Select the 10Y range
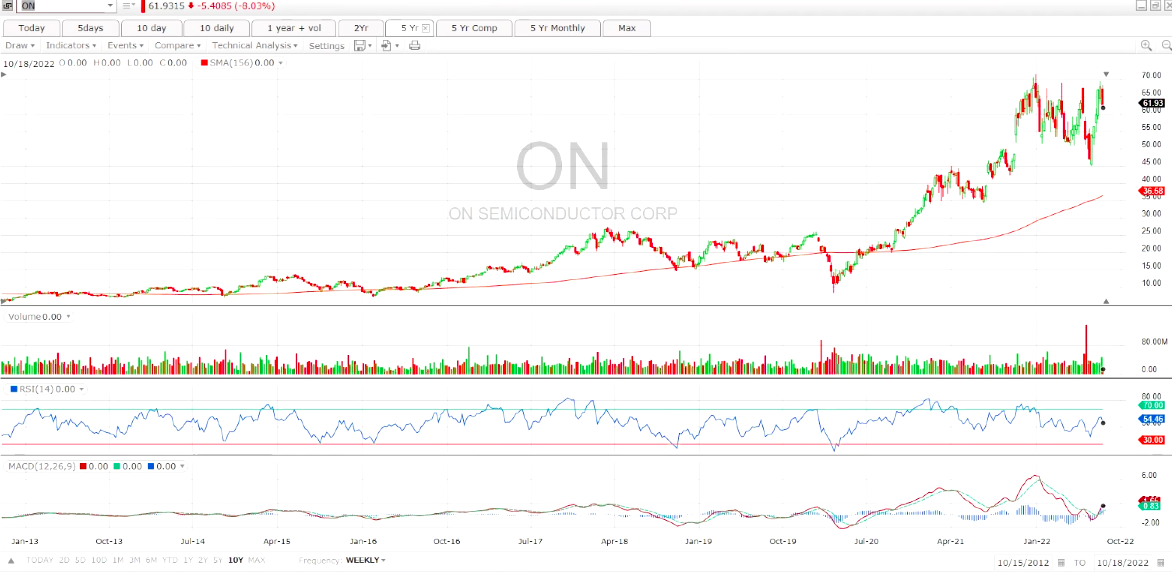 235,560
